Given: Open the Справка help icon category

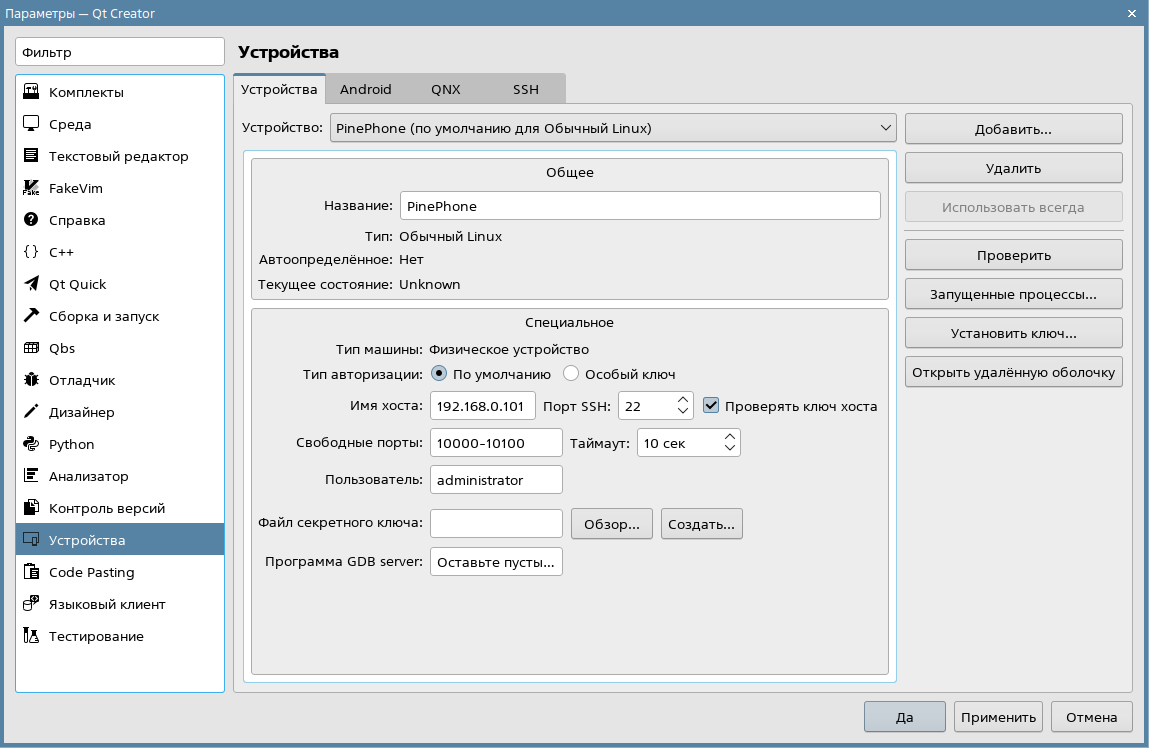Looking at the screenshot, I should click(31, 220).
